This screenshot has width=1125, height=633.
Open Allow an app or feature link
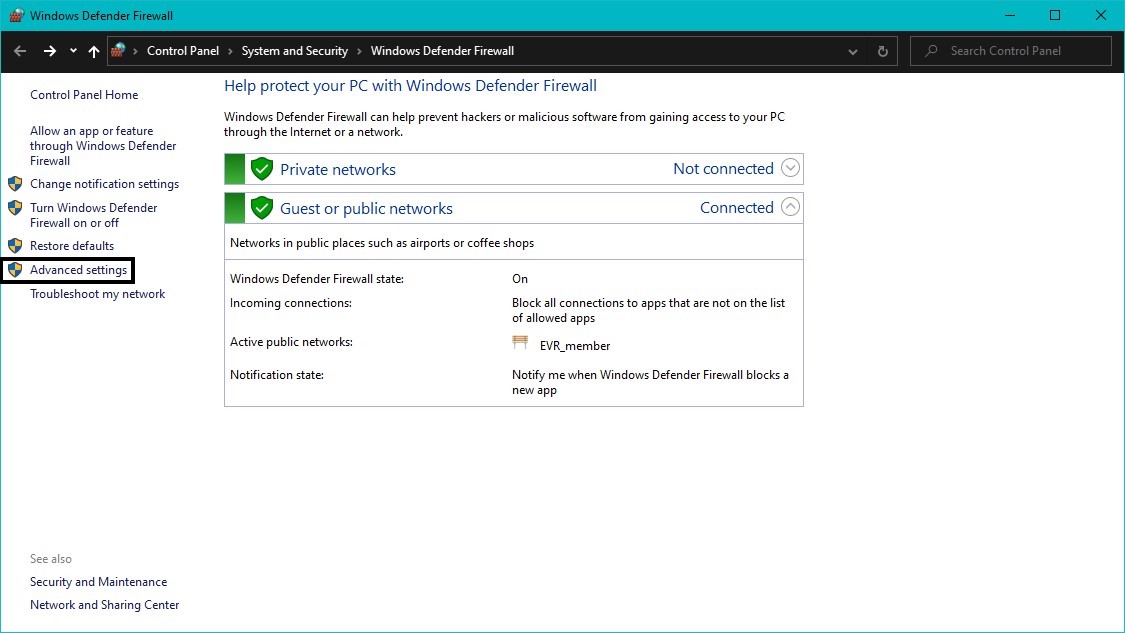pyautogui.click(x=103, y=146)
